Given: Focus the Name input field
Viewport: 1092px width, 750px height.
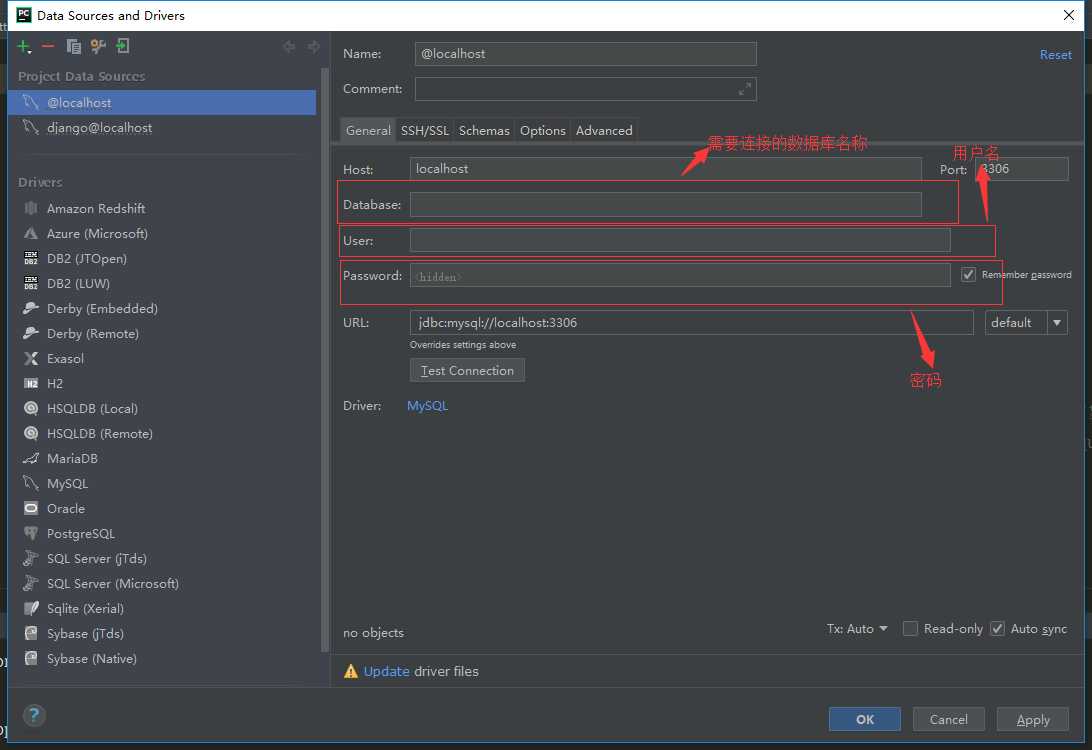Looking at the screenshot, I should 586,54.
